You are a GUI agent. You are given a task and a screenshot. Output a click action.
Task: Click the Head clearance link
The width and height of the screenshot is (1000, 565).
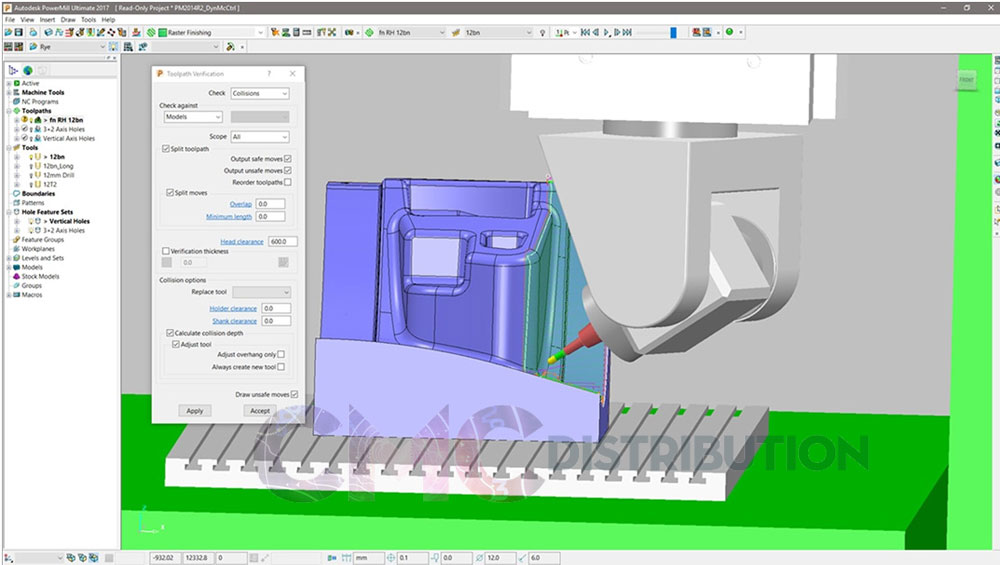tap(242, 241)
